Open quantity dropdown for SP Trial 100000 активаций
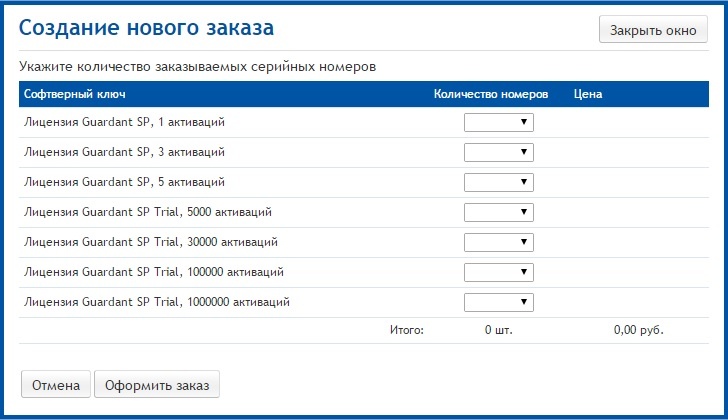This screenshot has width=728, height=420. point(498,272)
